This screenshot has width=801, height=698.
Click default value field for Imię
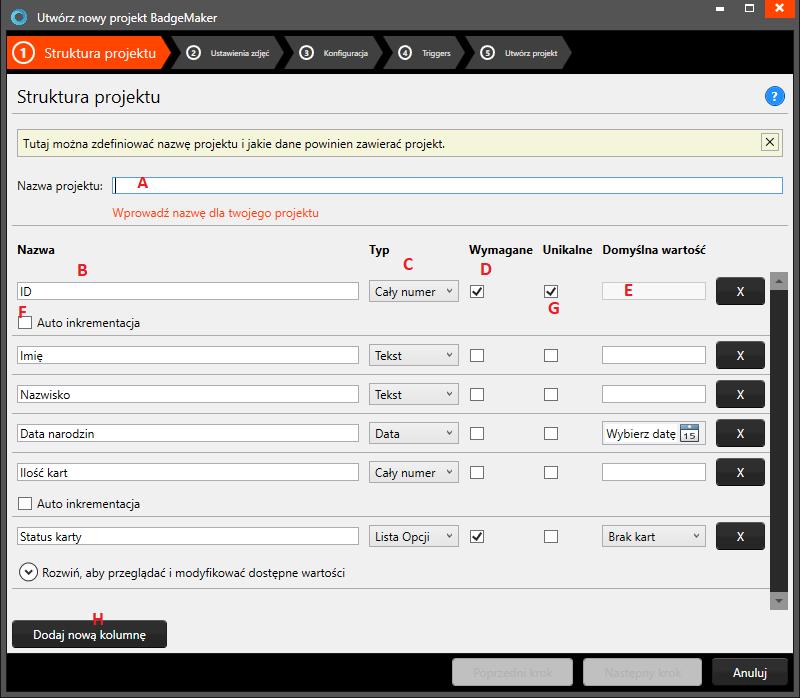click(x=654, y=355)
